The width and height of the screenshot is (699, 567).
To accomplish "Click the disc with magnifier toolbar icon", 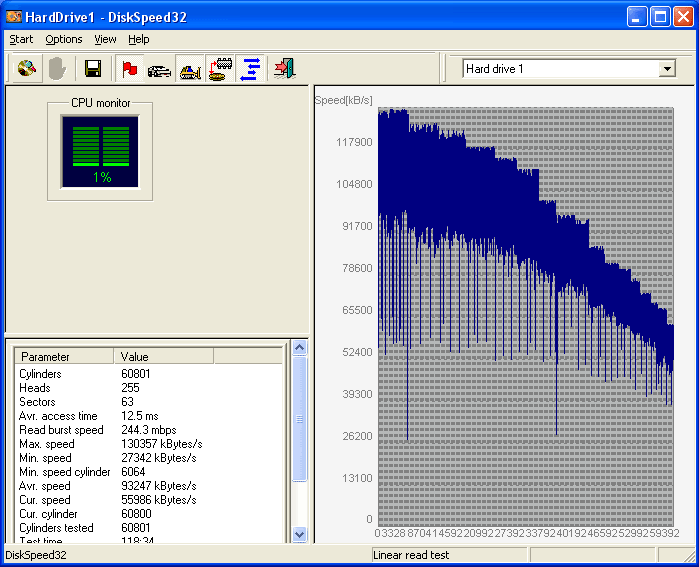I will click(27, 69).
